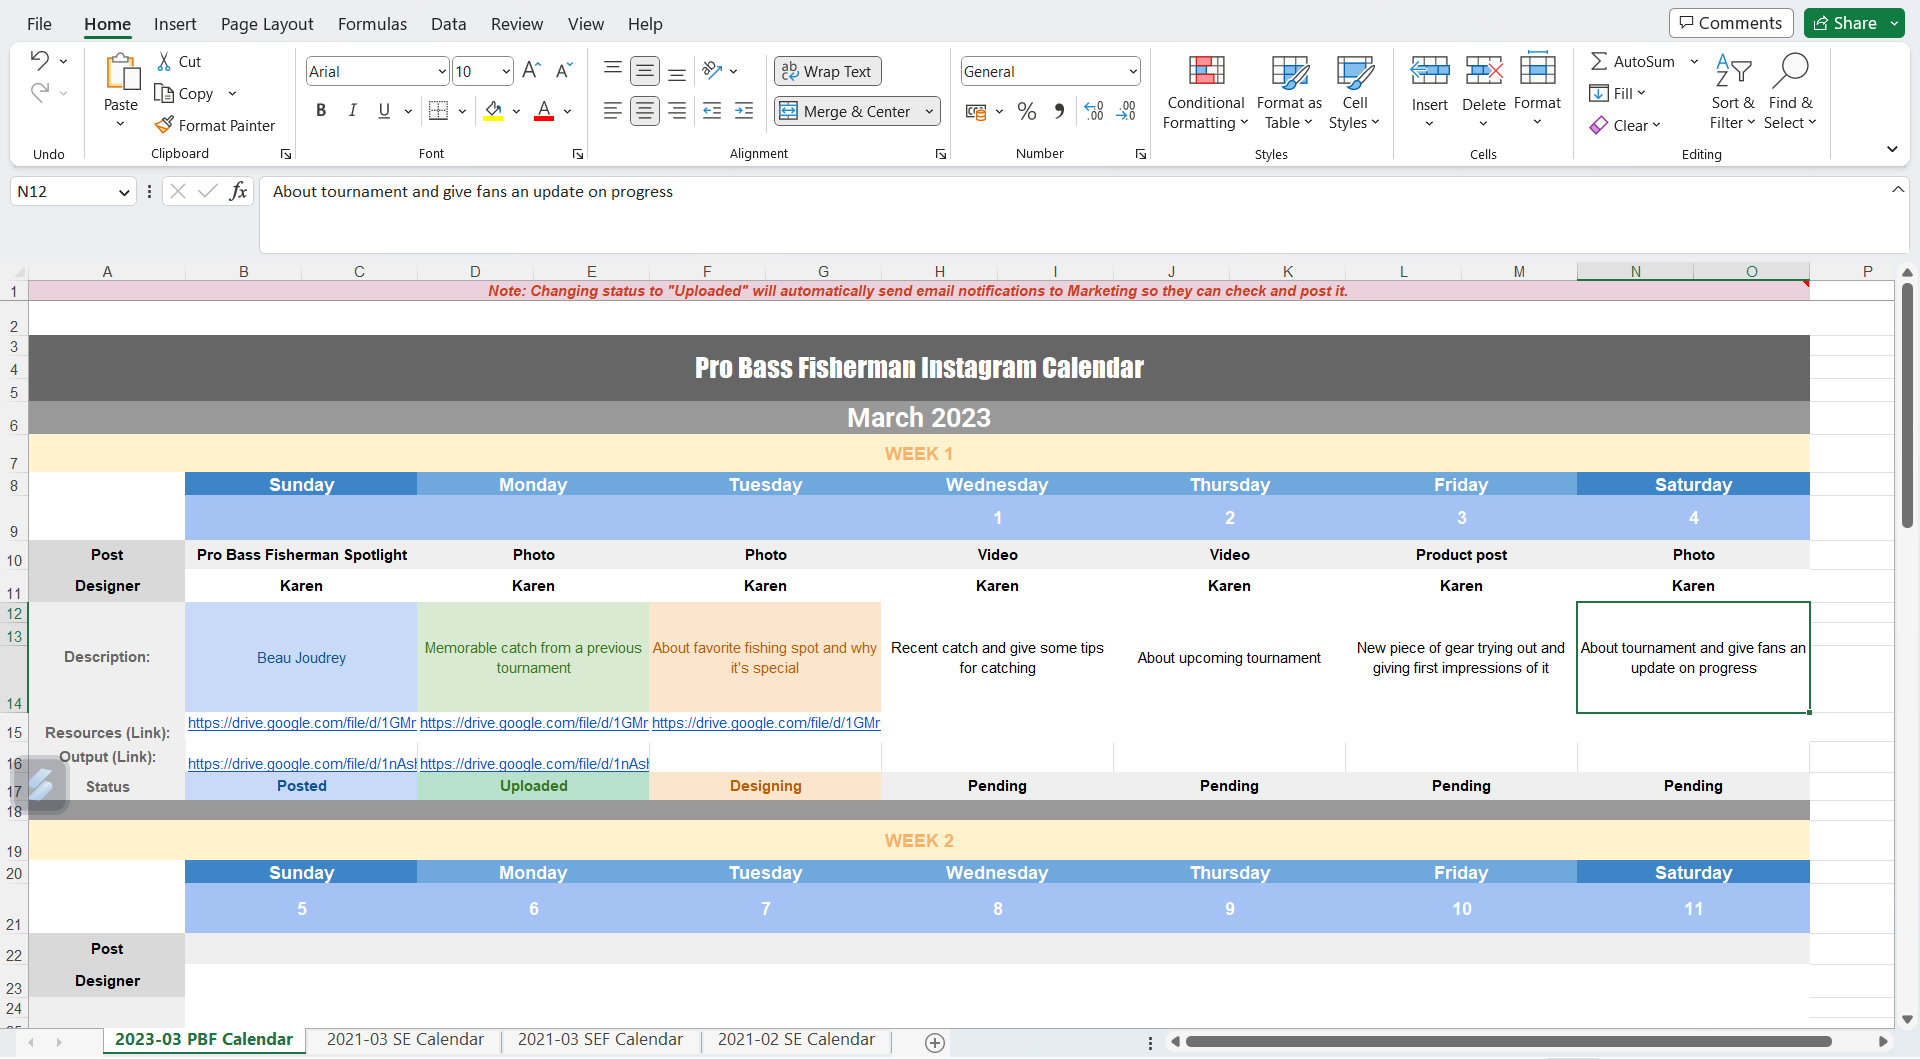Image resolution: width=1920 pixels, height=1059 pixels.
Task: Open Sunday's Resources Google Drive link
Action: tap(302, 723)
